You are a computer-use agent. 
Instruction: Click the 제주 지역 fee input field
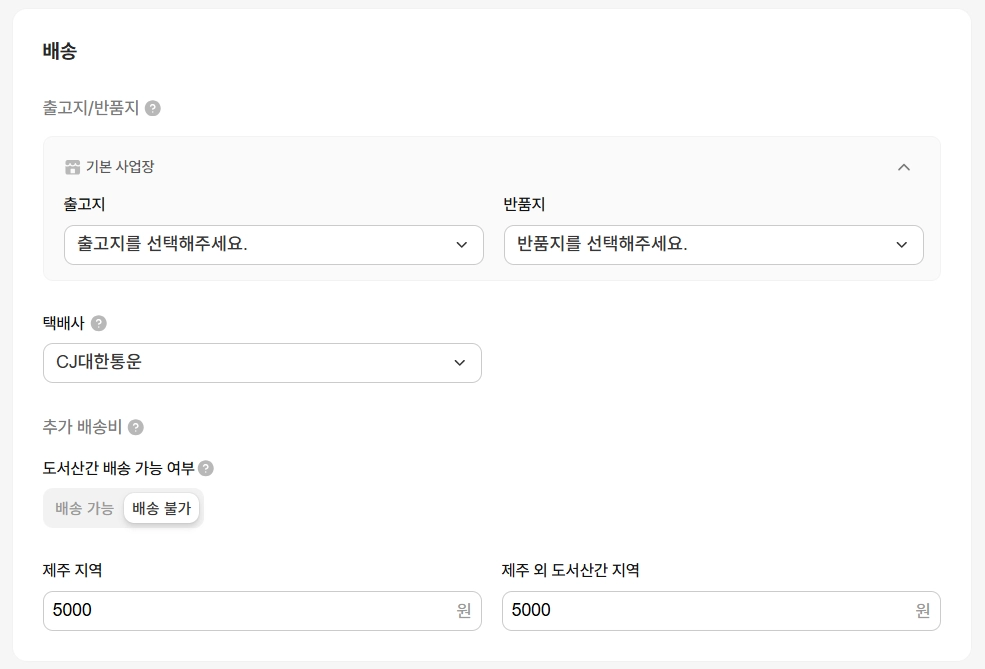click(250, 611)
